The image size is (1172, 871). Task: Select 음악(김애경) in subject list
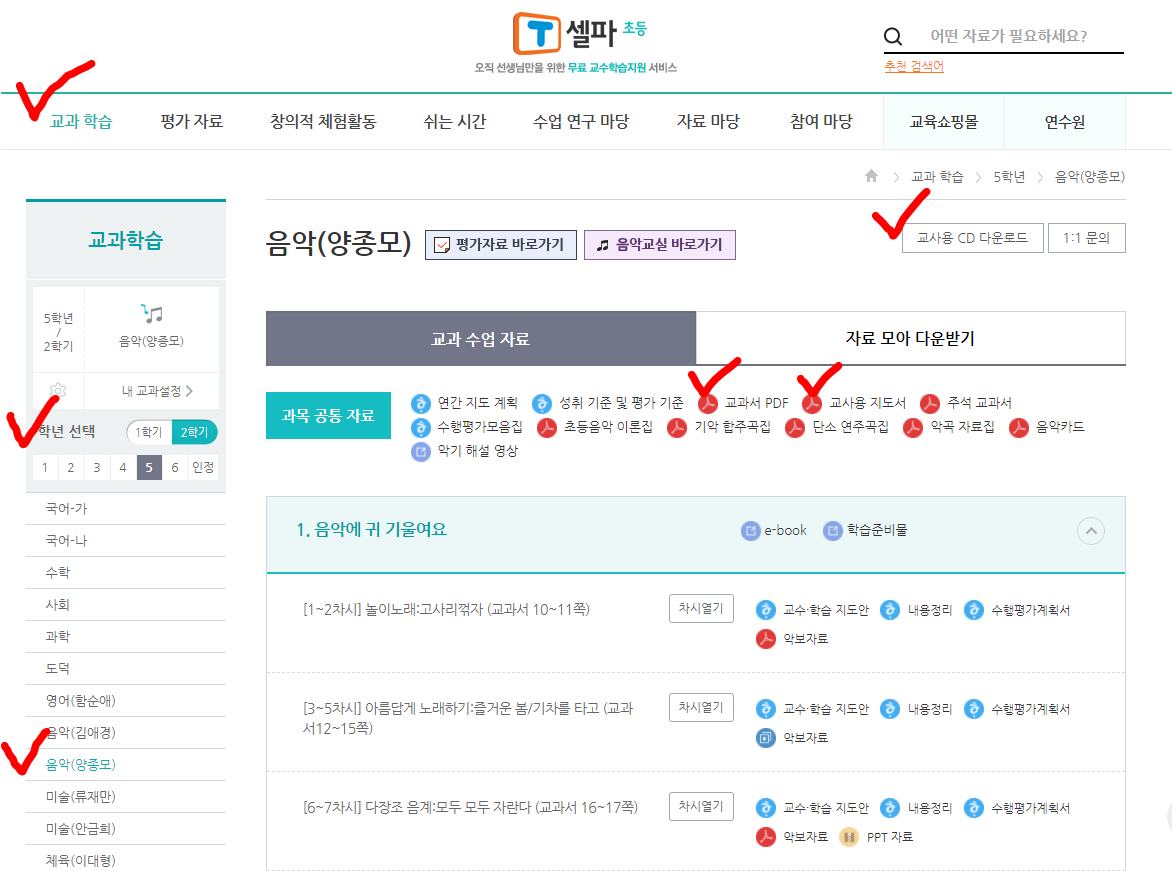pyautogui.click(x=81, y=733)
